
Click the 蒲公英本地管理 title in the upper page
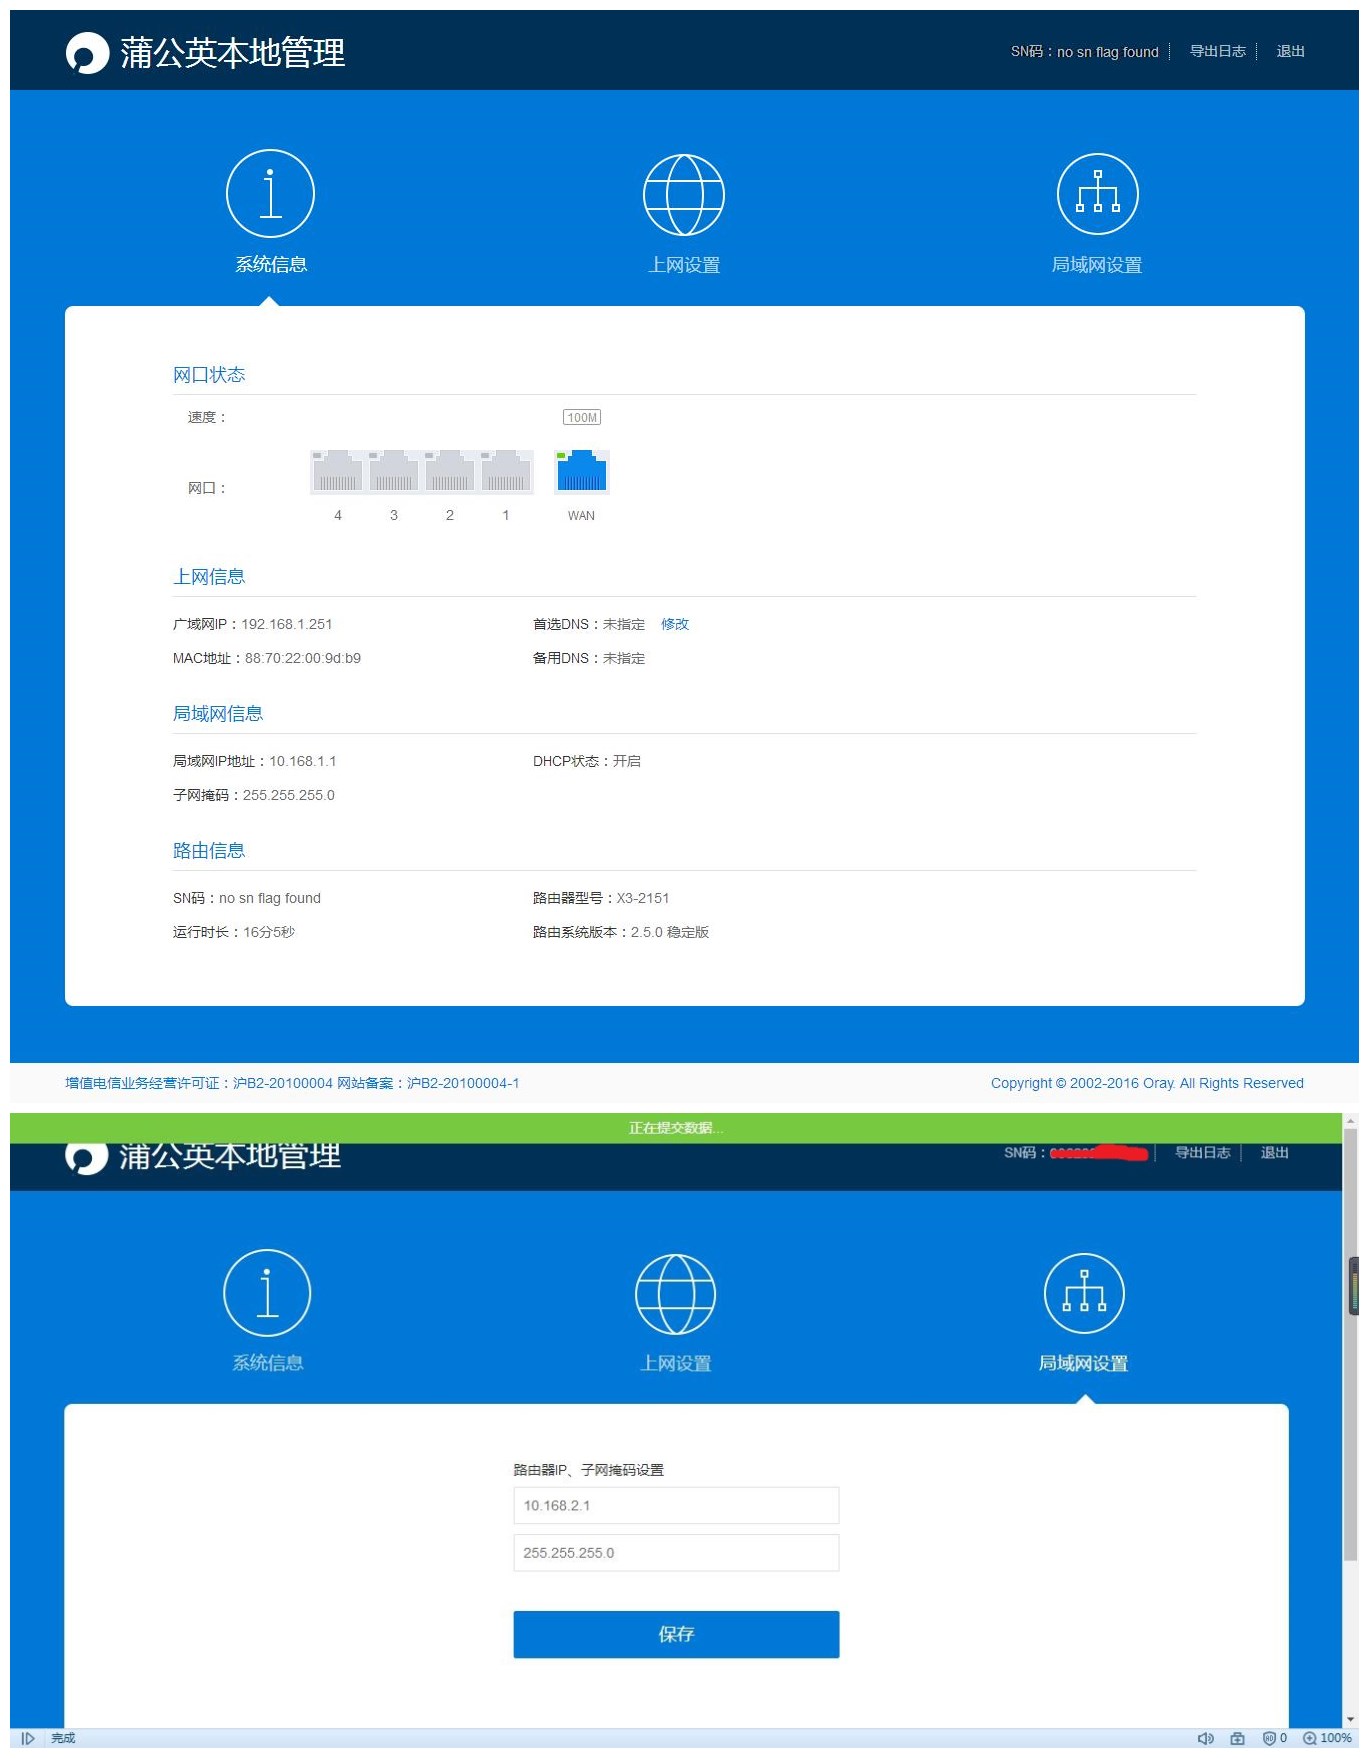(x=233, y=53)
